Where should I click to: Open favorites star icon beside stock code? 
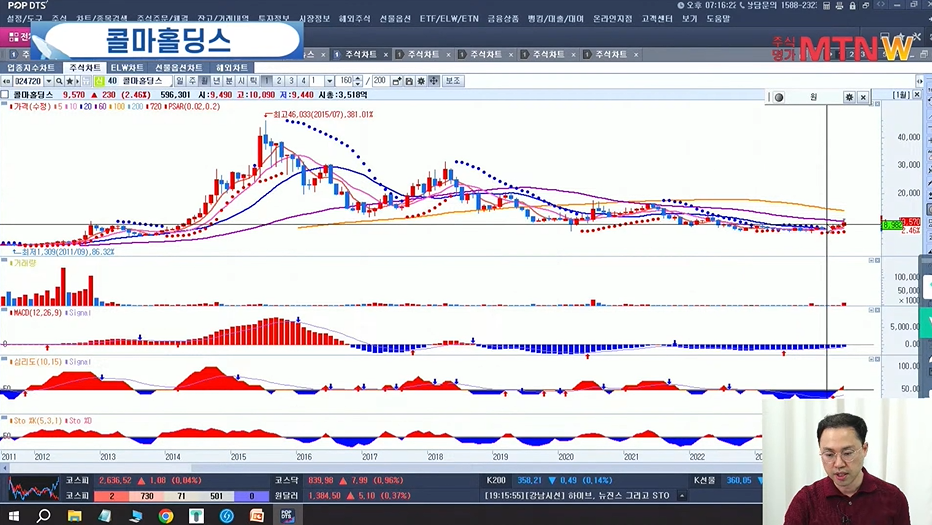pyautogui.click(x=70, y=81)
